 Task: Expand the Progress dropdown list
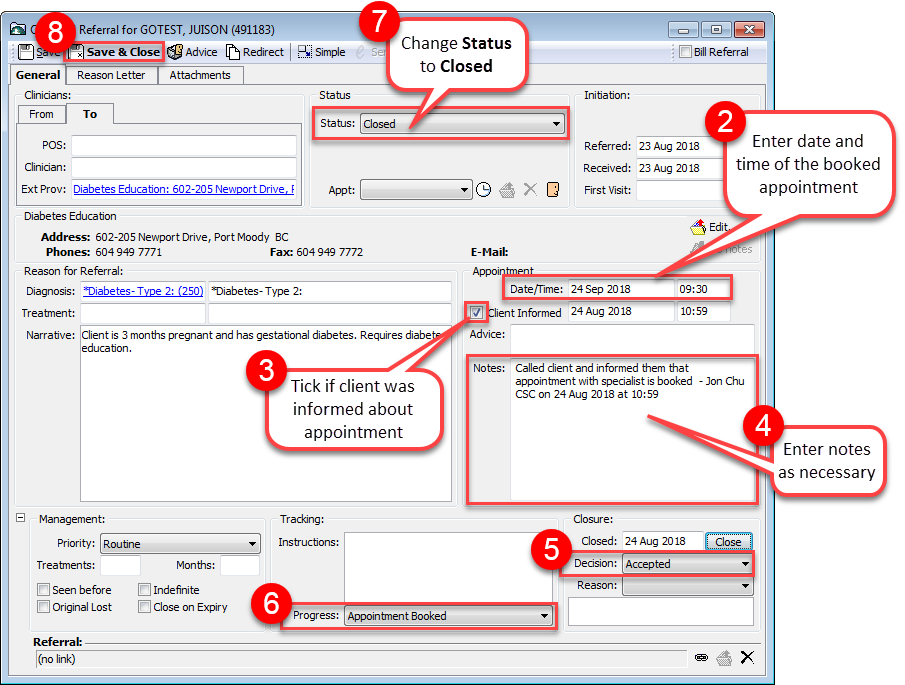coord(448,616)
